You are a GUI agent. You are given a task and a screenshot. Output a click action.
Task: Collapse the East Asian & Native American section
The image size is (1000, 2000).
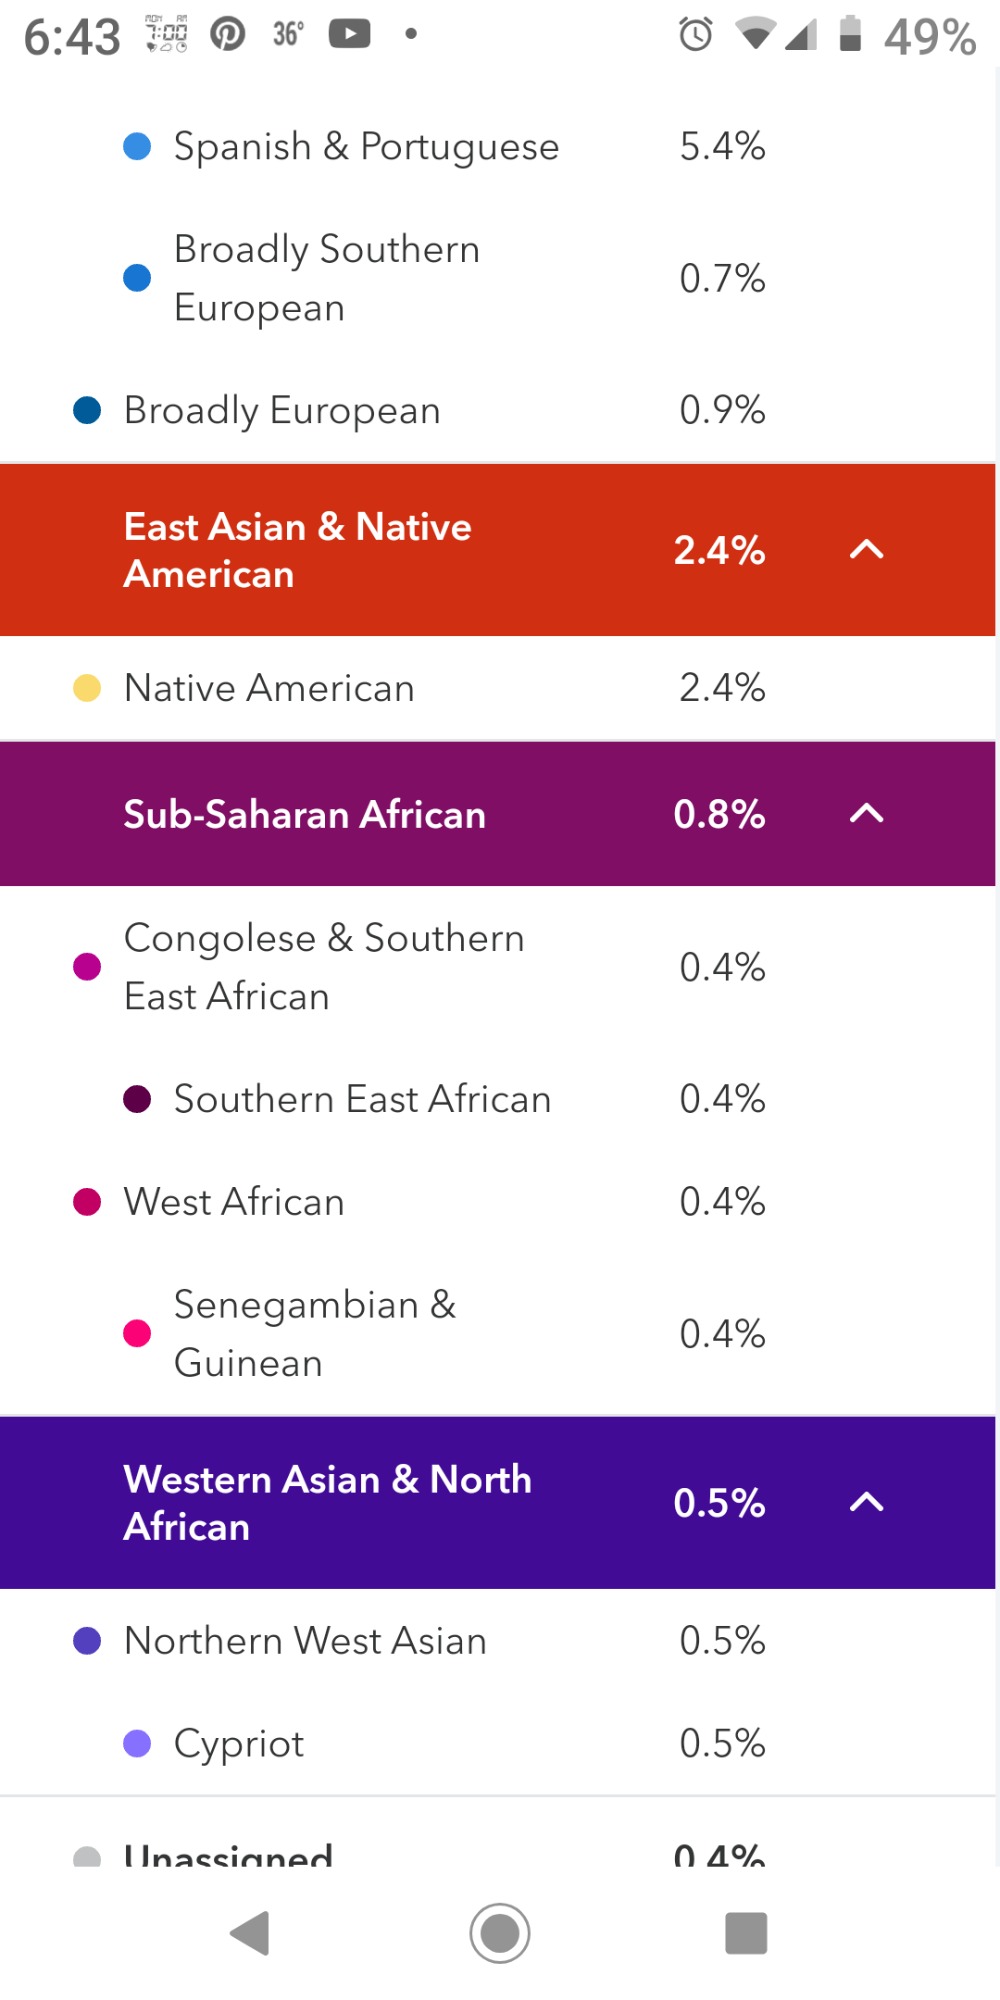pyautogui.click(x=866, y=549)
